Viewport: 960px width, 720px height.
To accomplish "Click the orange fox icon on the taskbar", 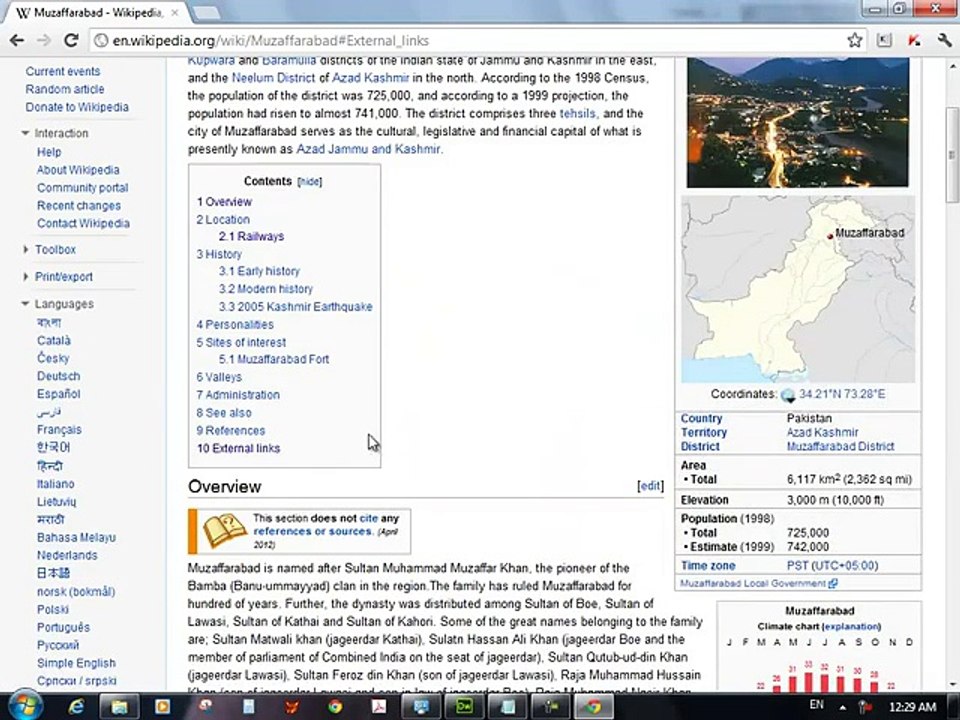I will point(292,707).
